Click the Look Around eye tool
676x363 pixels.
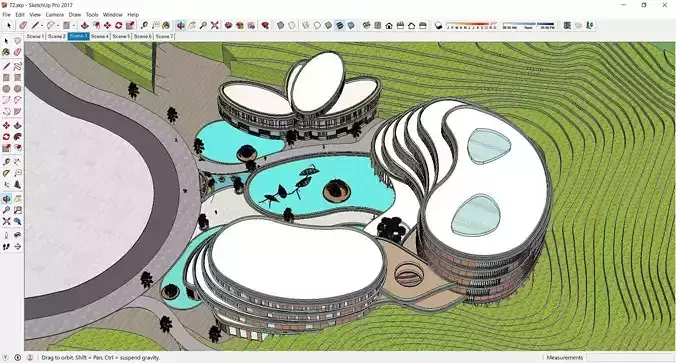pyautogui.click(x=17, y=235)
